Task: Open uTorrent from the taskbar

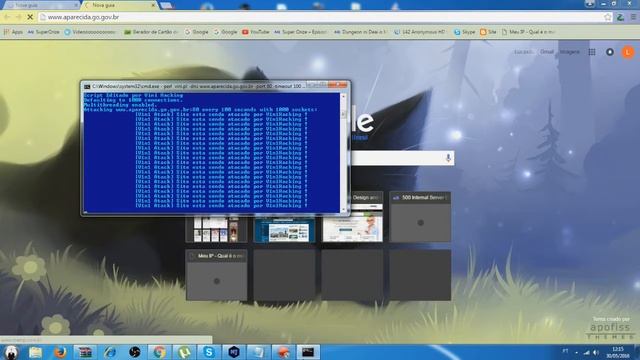Action: [184, 352]
